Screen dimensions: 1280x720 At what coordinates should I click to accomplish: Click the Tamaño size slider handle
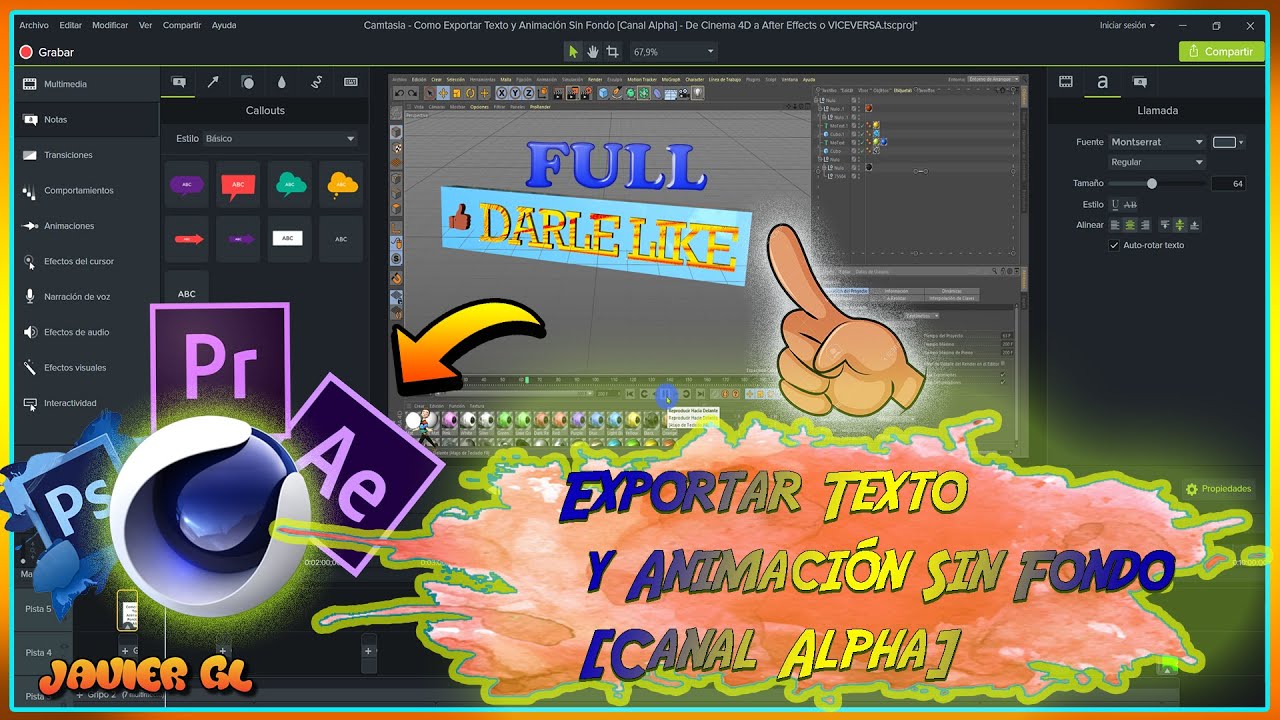[1152, 183]
